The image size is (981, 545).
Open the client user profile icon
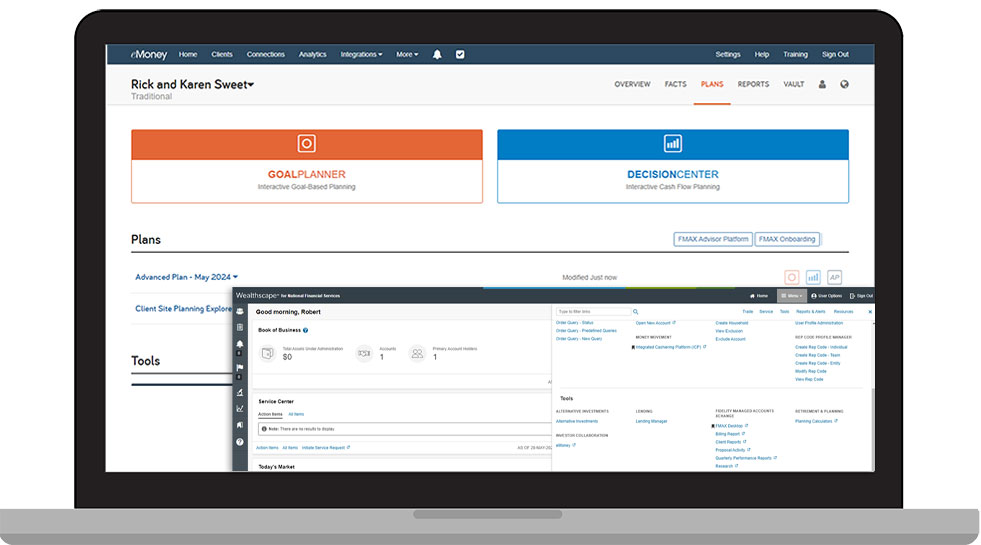click(x=823, y=85)
